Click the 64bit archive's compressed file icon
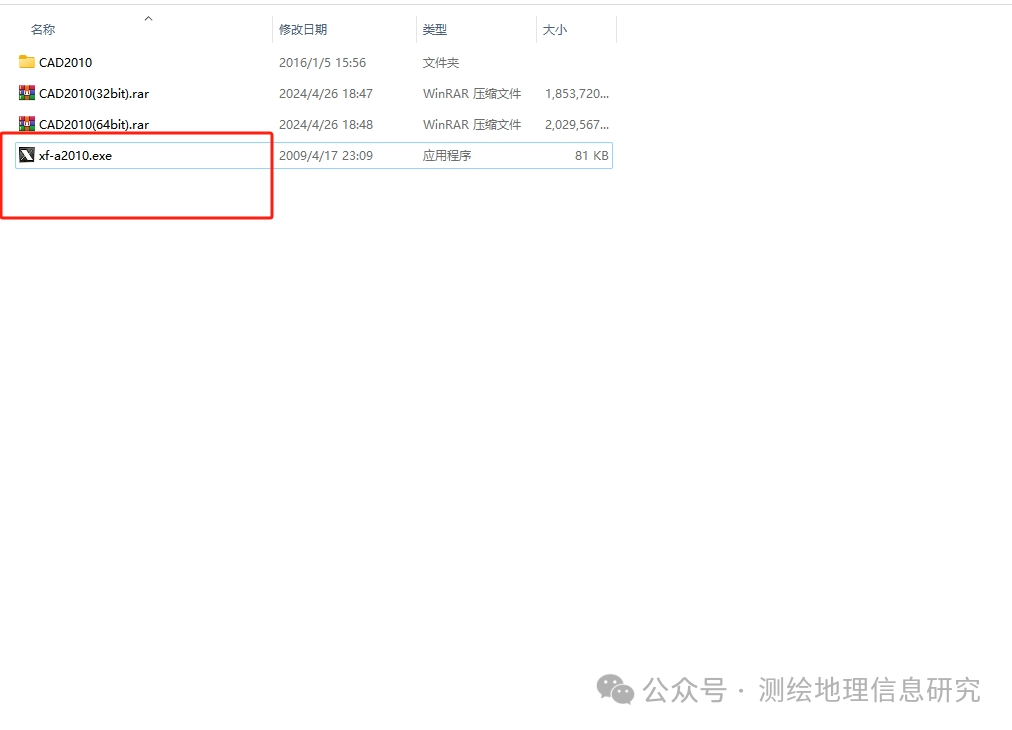1012x730 pixels. point(26,124)
